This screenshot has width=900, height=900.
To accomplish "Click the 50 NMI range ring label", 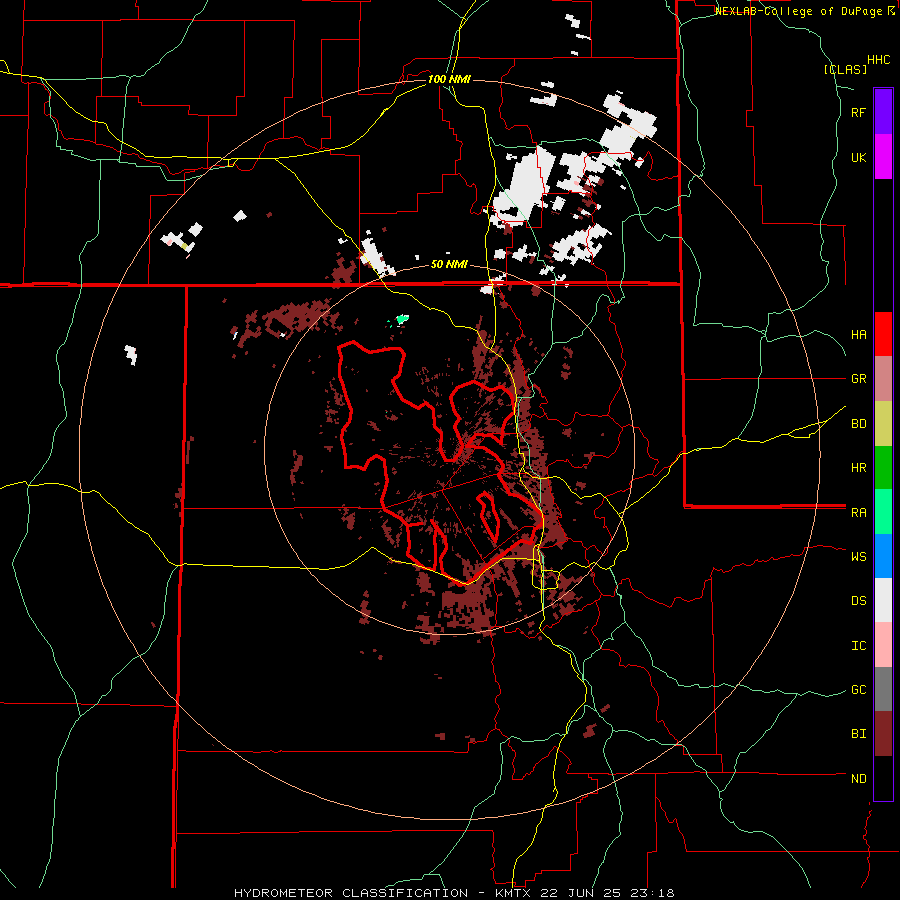I will pyautogui.click(x=449, y=264).
